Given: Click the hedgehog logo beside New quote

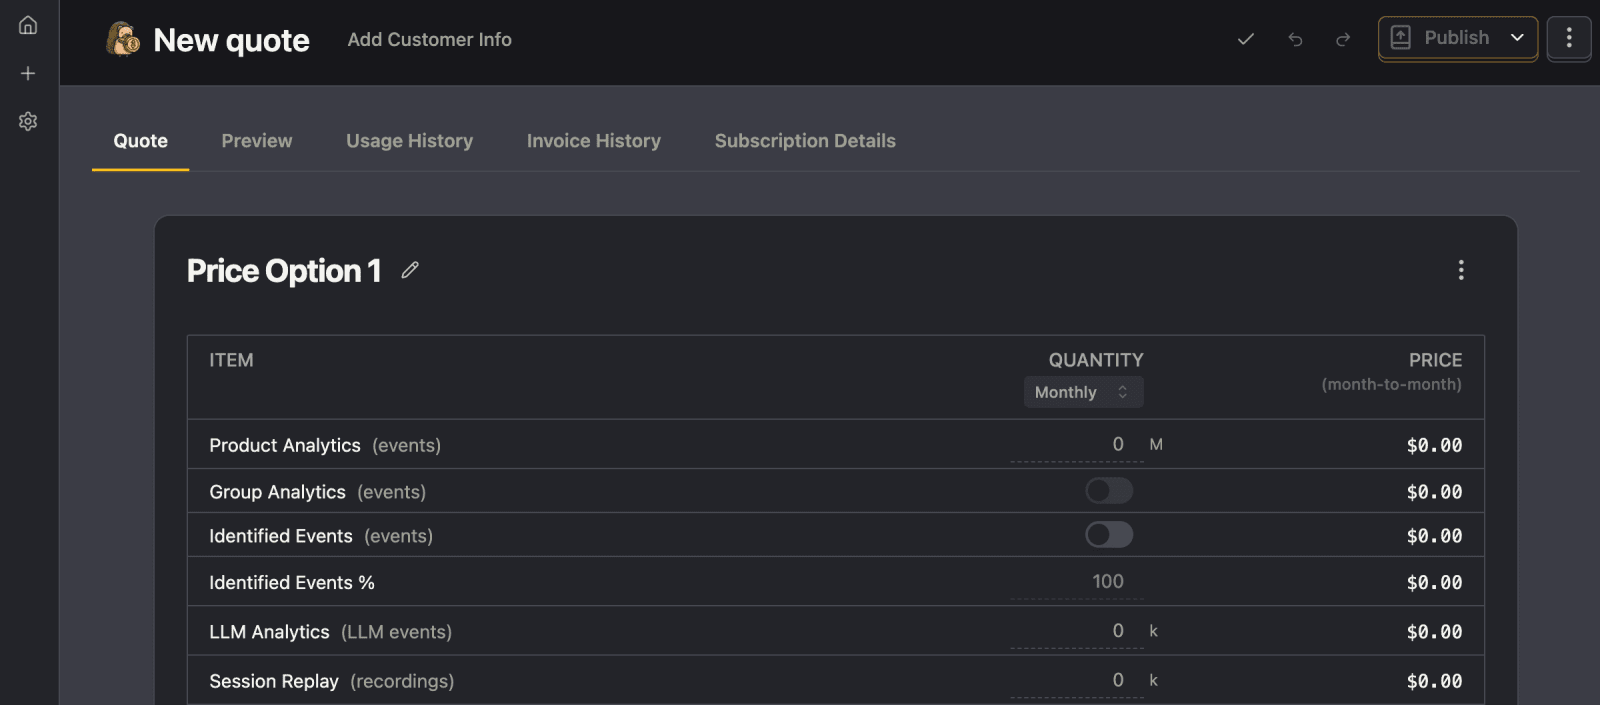Looking at the screenshot, I should [x=124, y=40].
